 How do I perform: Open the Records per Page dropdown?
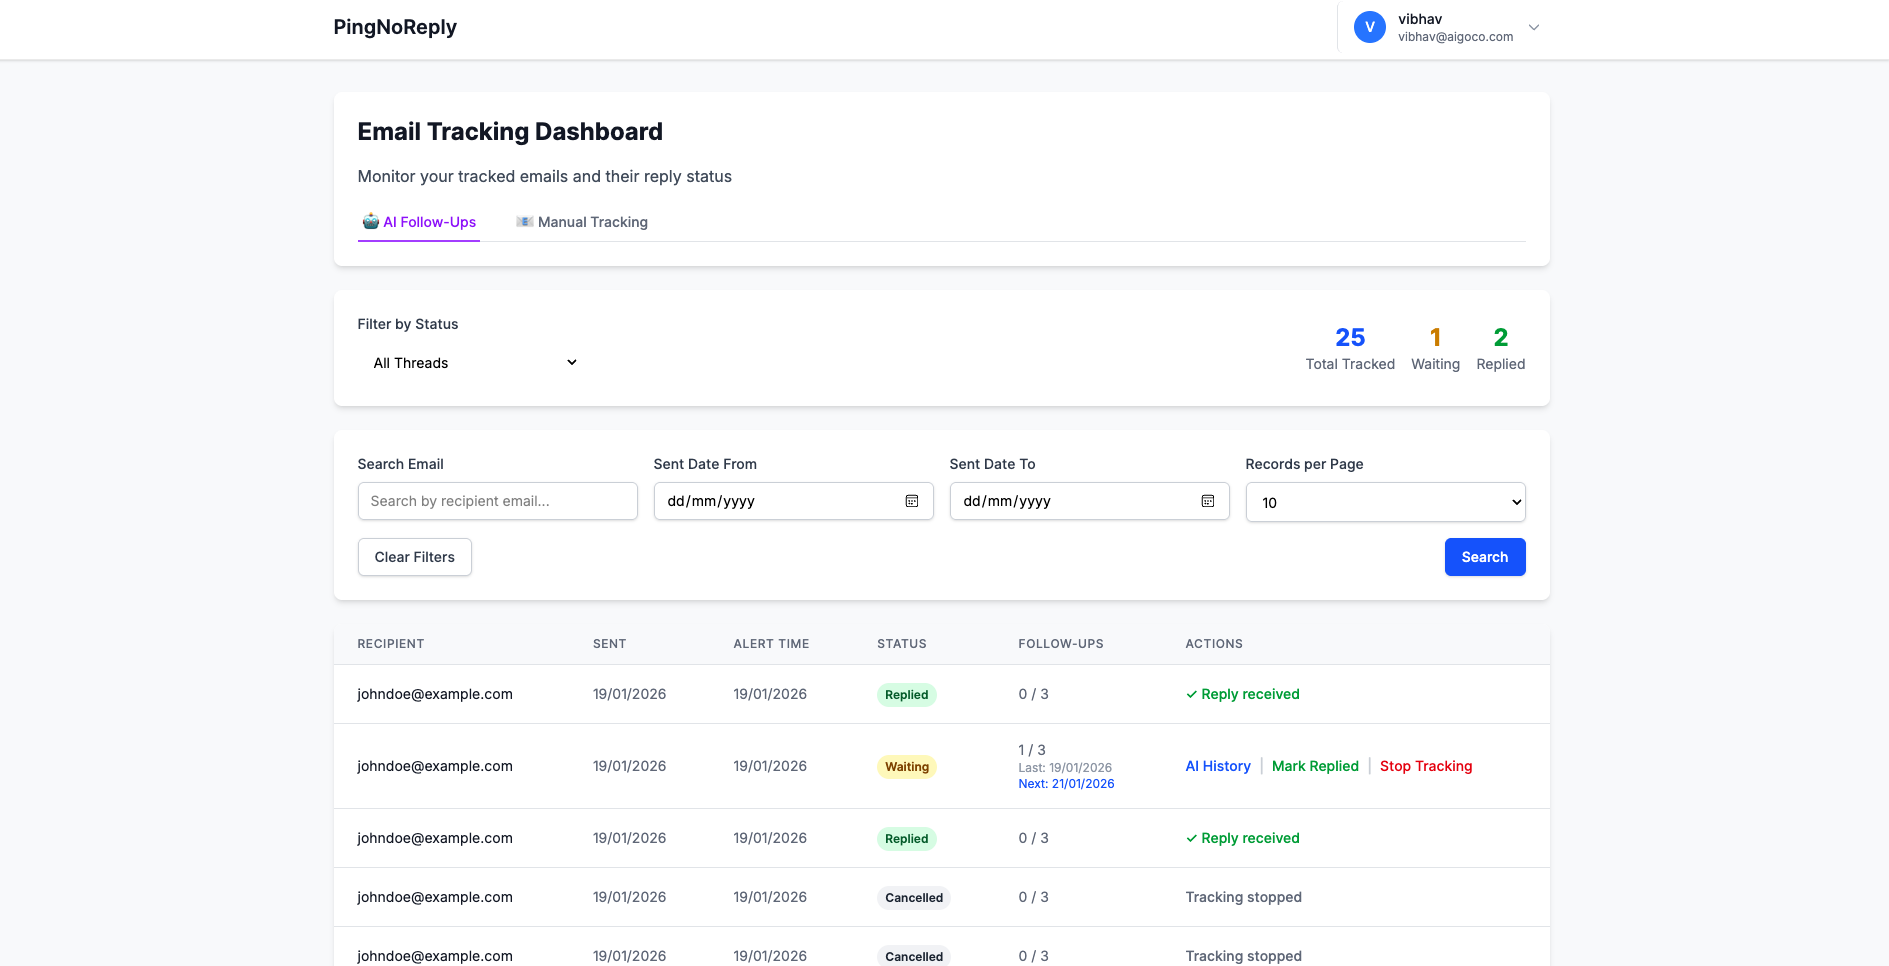[1385, 502]
